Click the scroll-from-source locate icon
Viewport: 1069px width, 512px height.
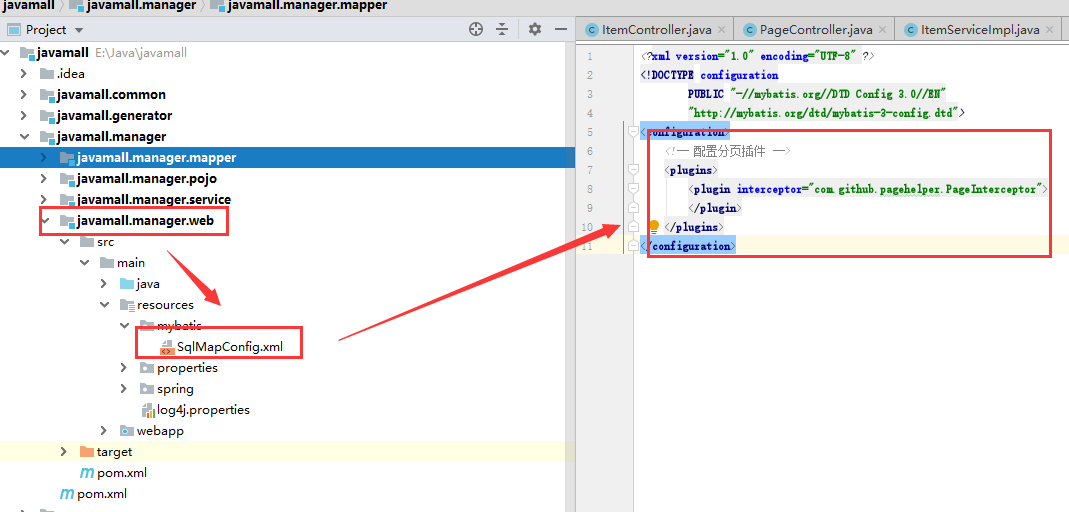[x=476, y=30]
